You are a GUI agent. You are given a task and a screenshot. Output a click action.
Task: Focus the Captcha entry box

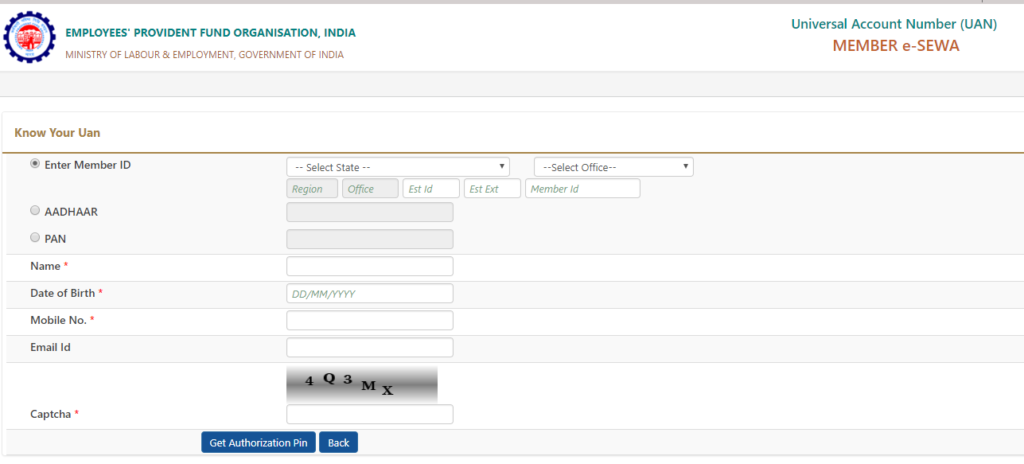[370, 414]
